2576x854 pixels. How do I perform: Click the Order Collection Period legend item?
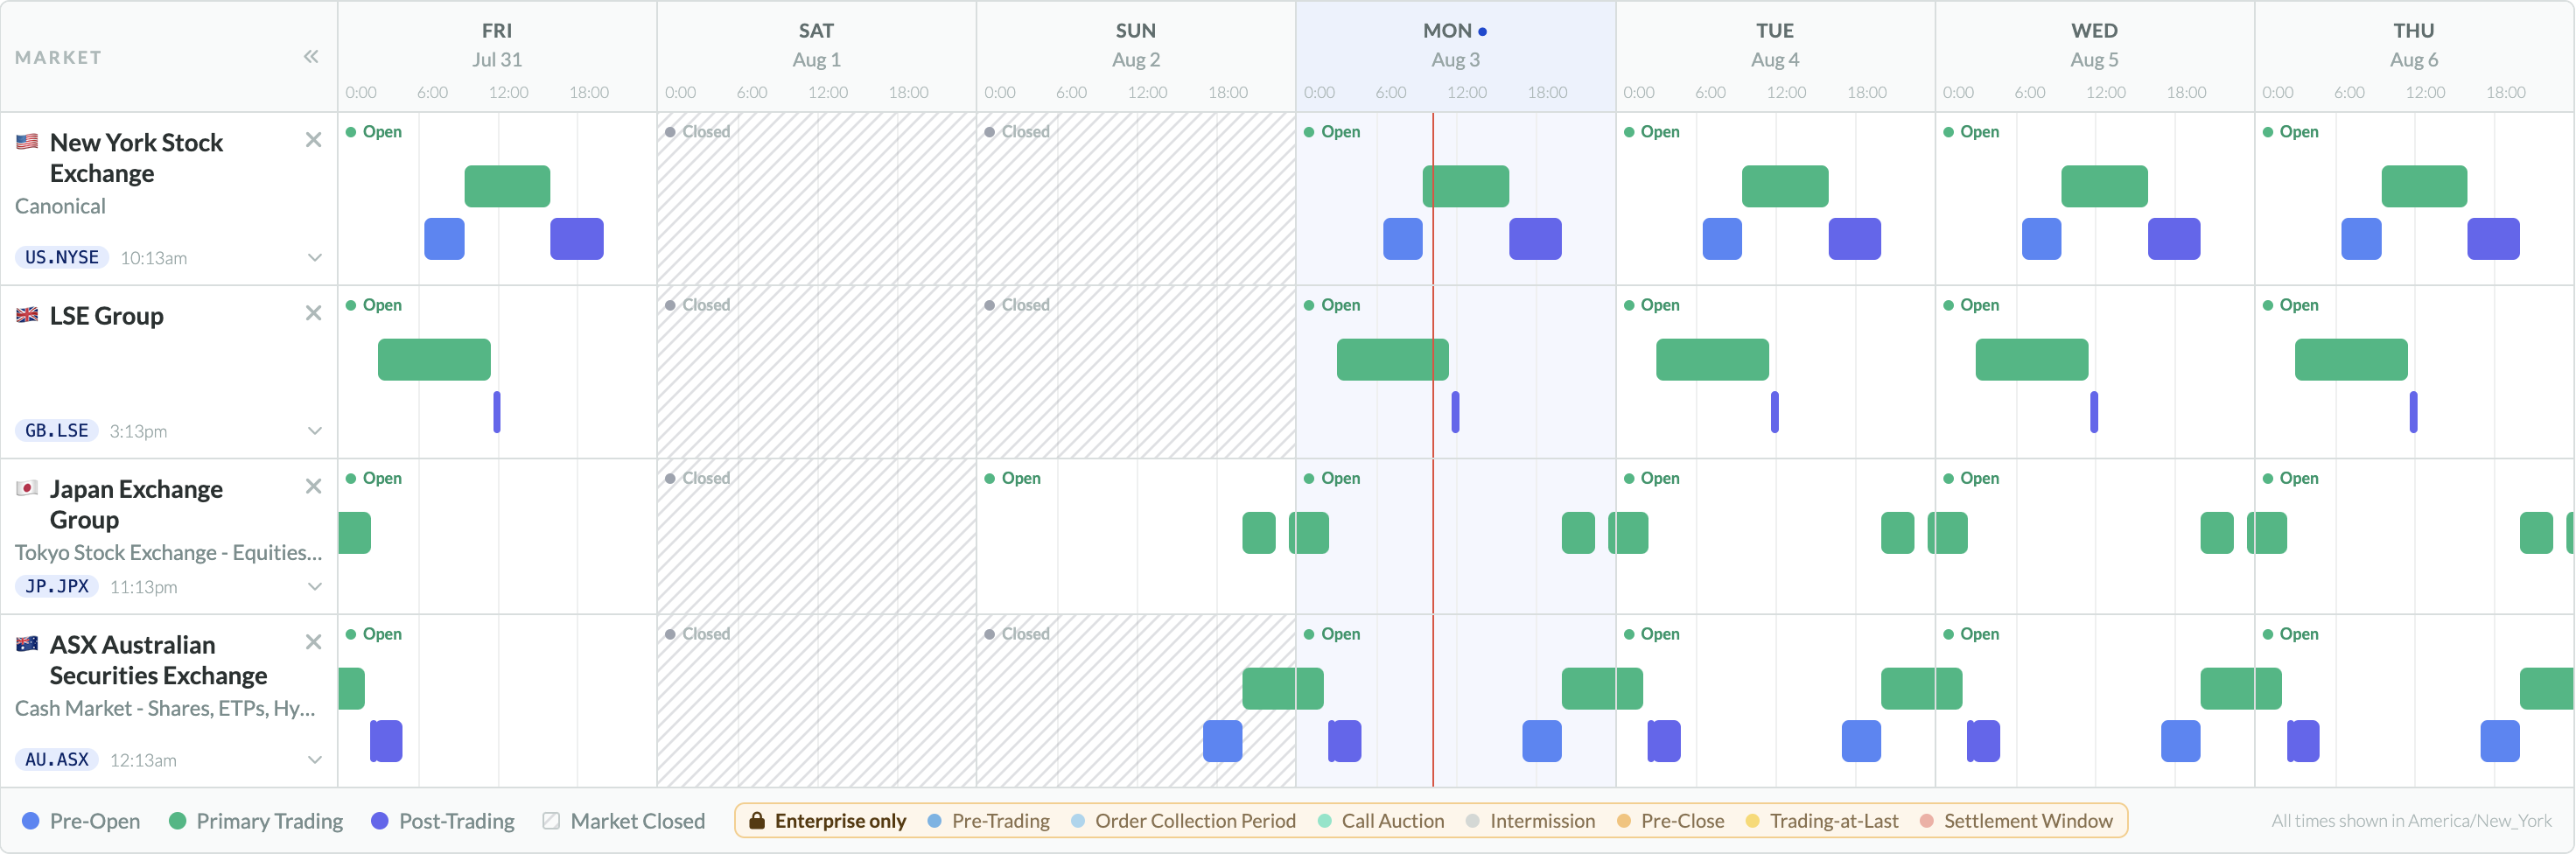pyautogui.click(x=1183, y=821)
